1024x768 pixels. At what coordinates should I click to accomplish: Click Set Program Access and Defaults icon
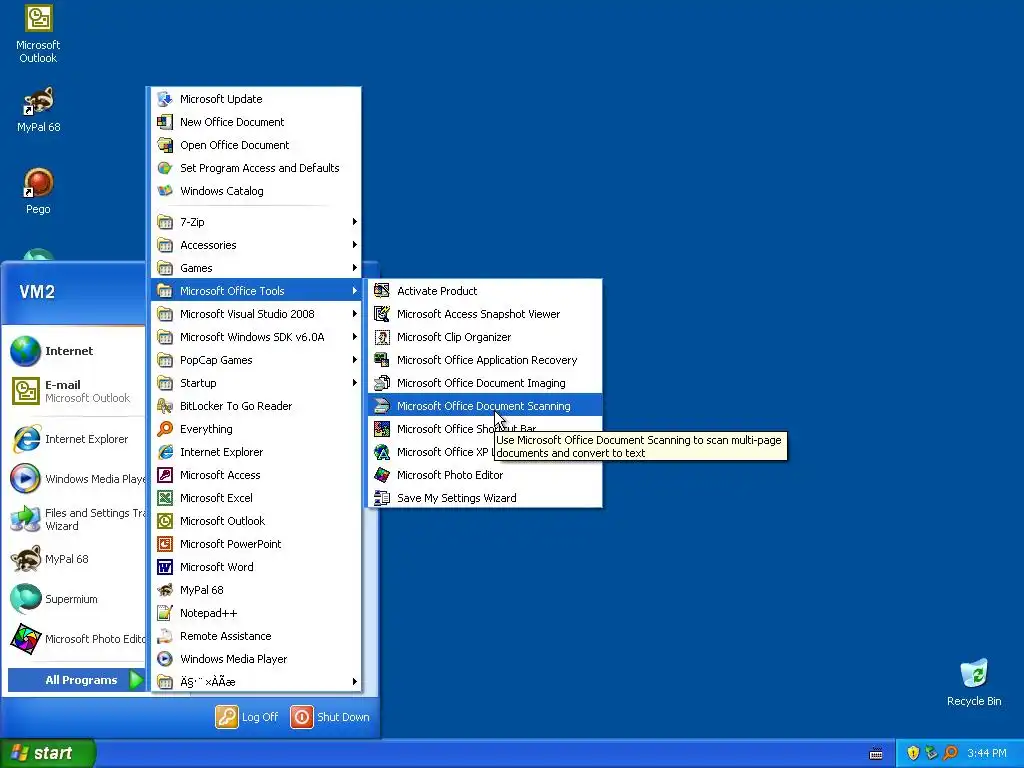point(165,168)
